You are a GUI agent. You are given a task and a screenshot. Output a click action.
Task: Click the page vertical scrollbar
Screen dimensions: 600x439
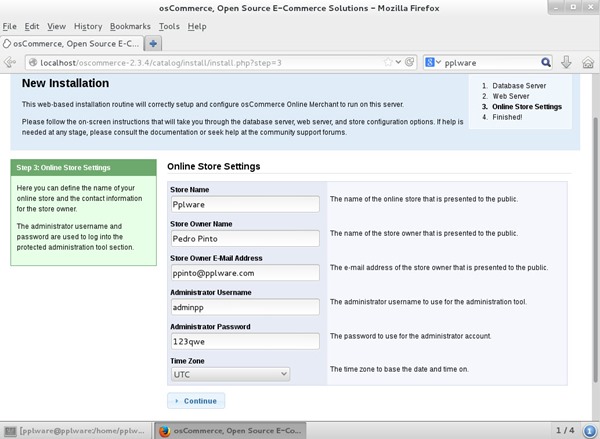(x=596, y=249)
